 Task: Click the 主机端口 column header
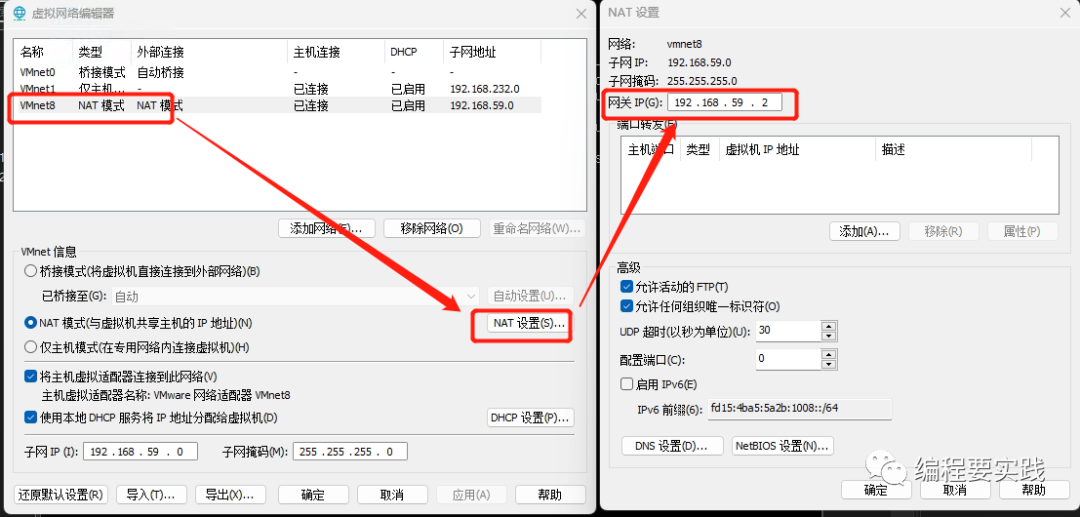651,149
